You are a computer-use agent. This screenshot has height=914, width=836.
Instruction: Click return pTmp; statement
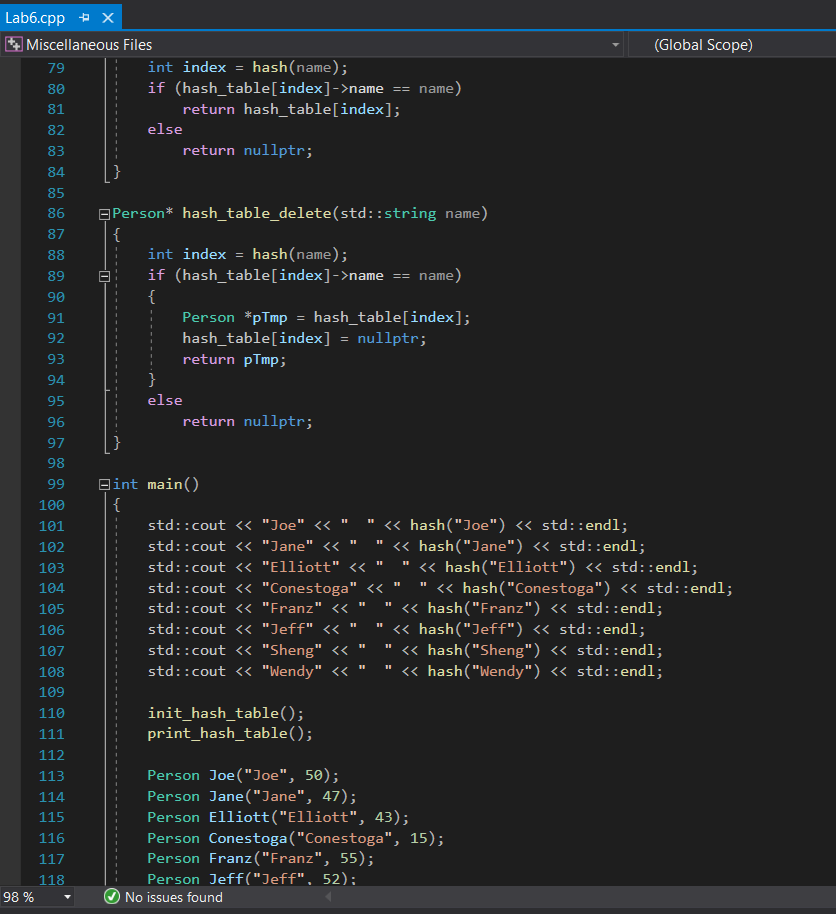(x=234, y=360)
